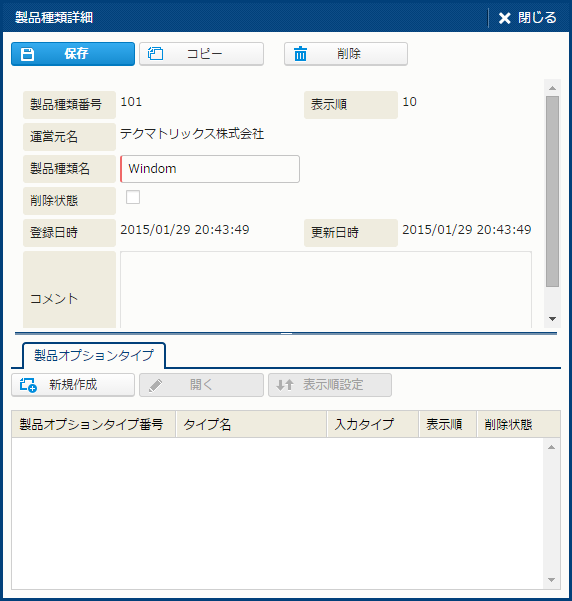572x601 pixels.
Task: Click inside the コメント text area
Action: [326, 290]
